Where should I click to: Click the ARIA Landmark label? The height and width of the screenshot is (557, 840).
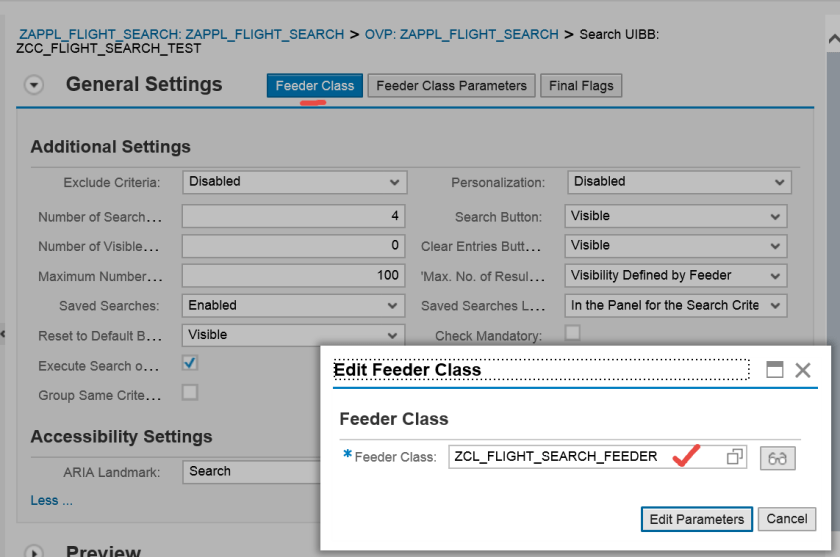click(x=111, y=472)
